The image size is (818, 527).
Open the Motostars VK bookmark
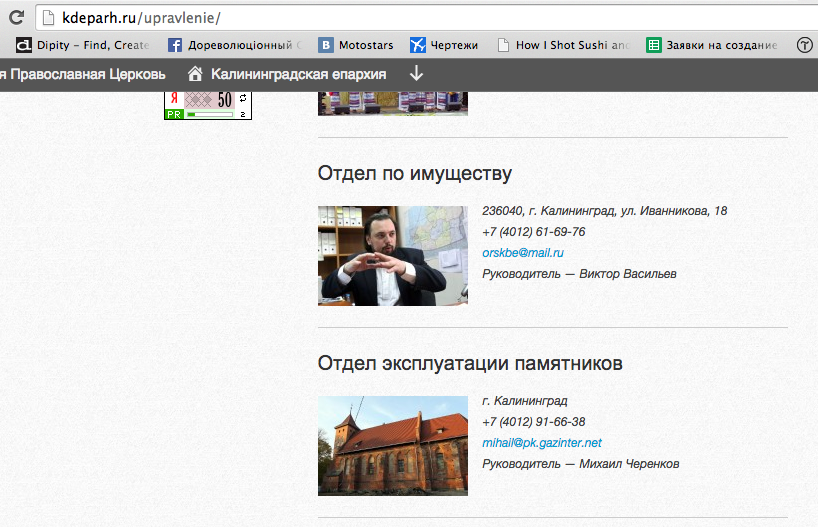click(356, 45)
